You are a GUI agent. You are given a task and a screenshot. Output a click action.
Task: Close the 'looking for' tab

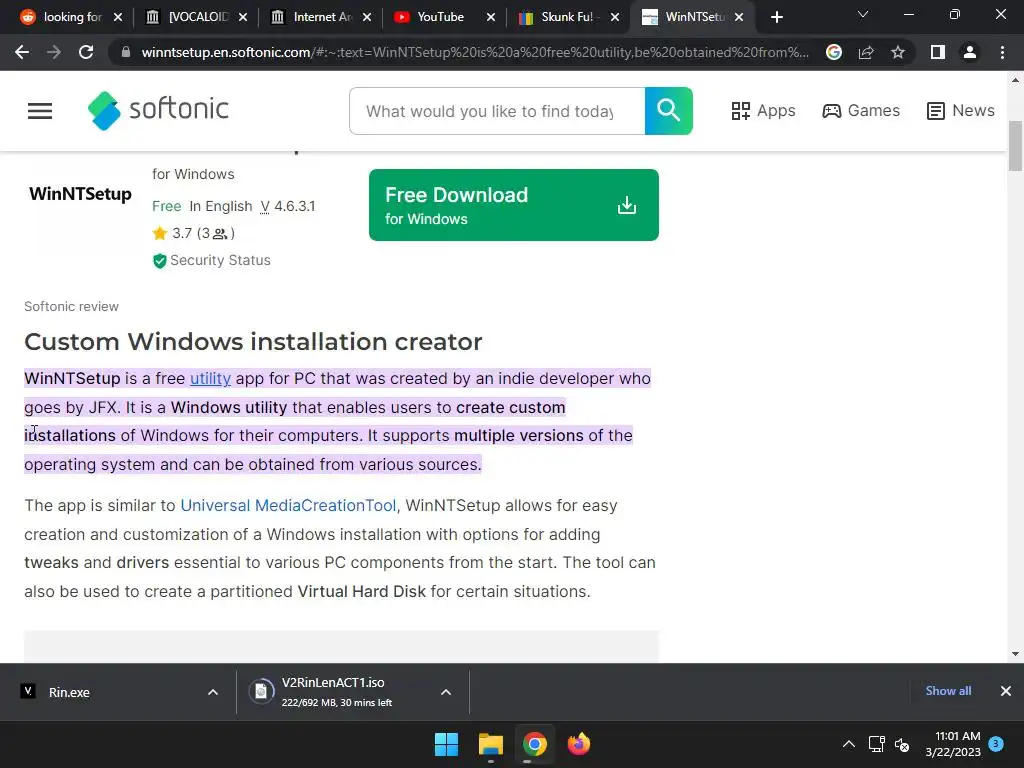coord(118,18)
